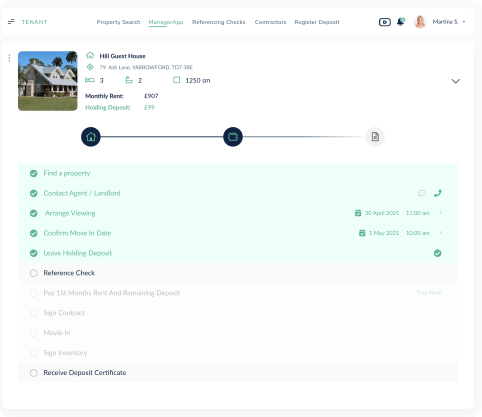Expand the Confirm Move In Date row arrow
Screen dimensions: 482x417
[441, 233]
